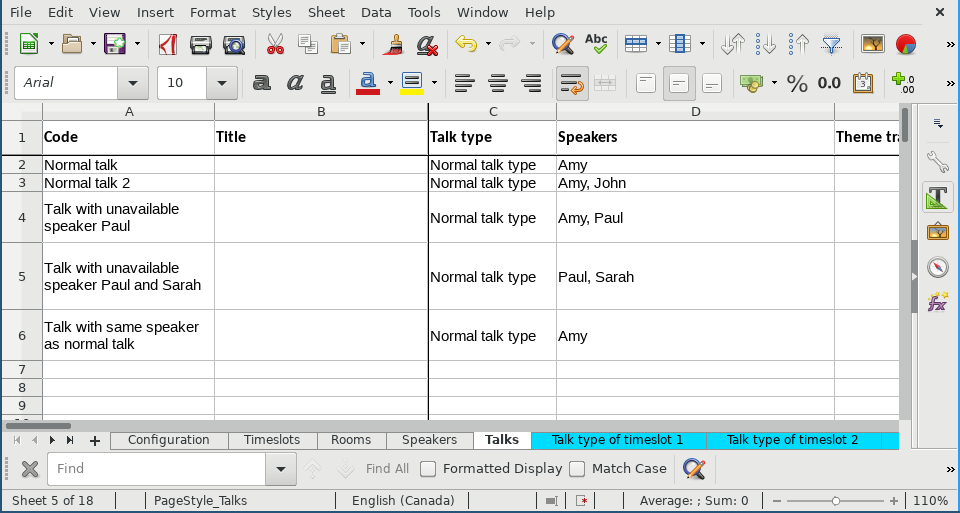This screenshot has width=960, height=513.
Task: Click the Cut scissors icon
Action: [275, 44]
